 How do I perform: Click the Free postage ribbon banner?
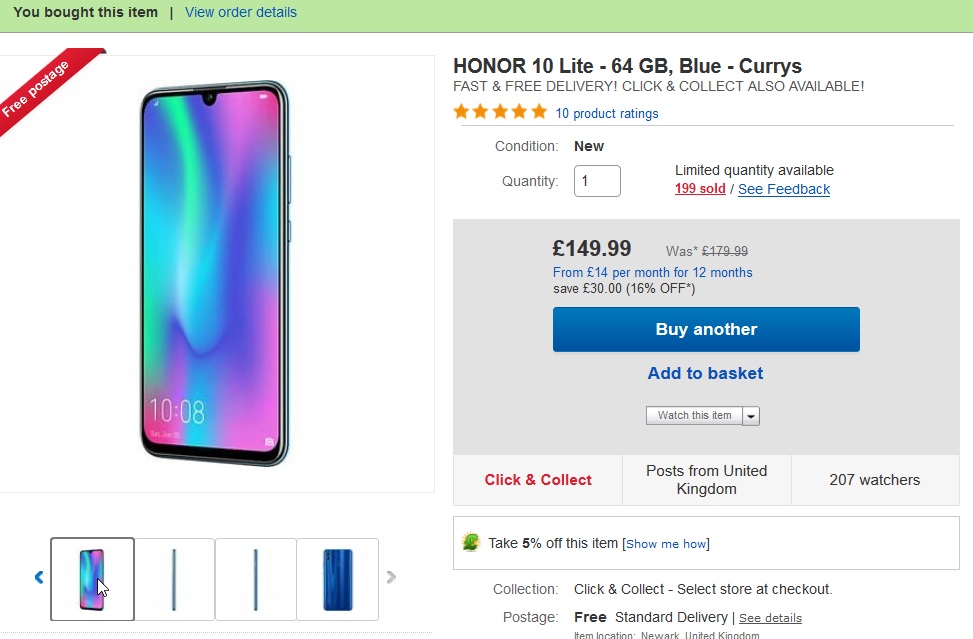click(x=40, y=88)
